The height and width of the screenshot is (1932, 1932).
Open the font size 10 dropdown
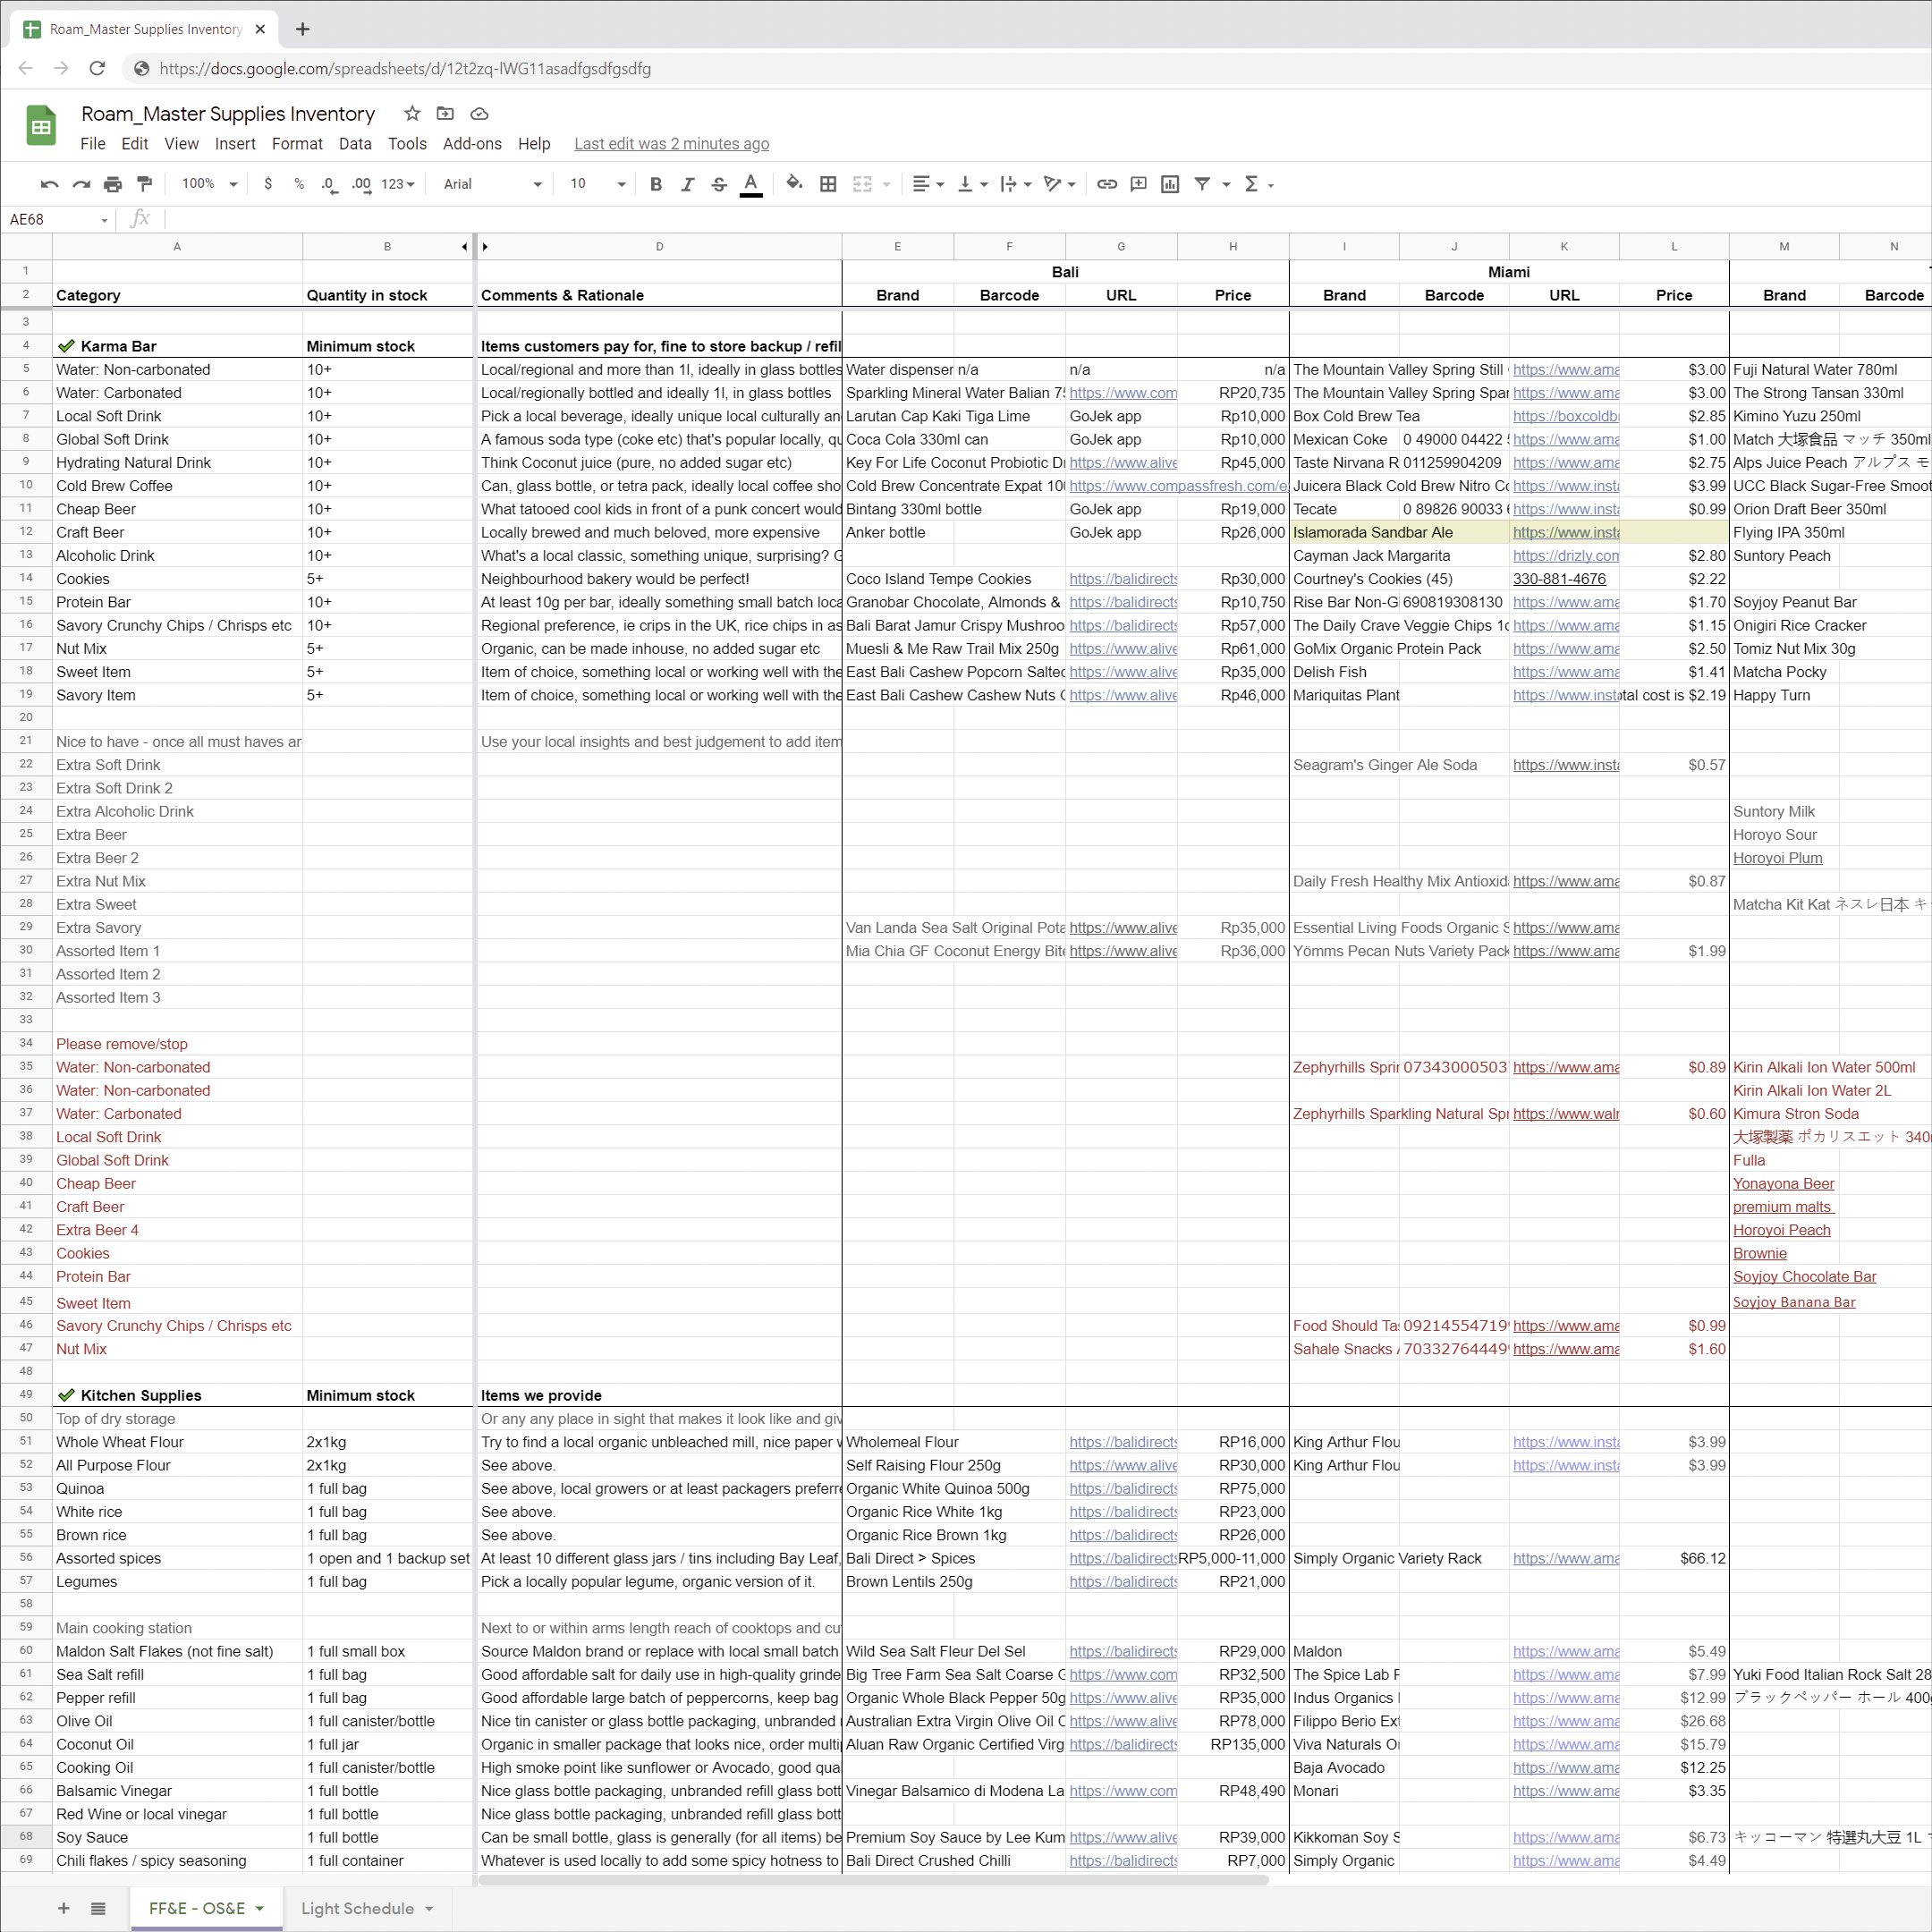point(598,184)
